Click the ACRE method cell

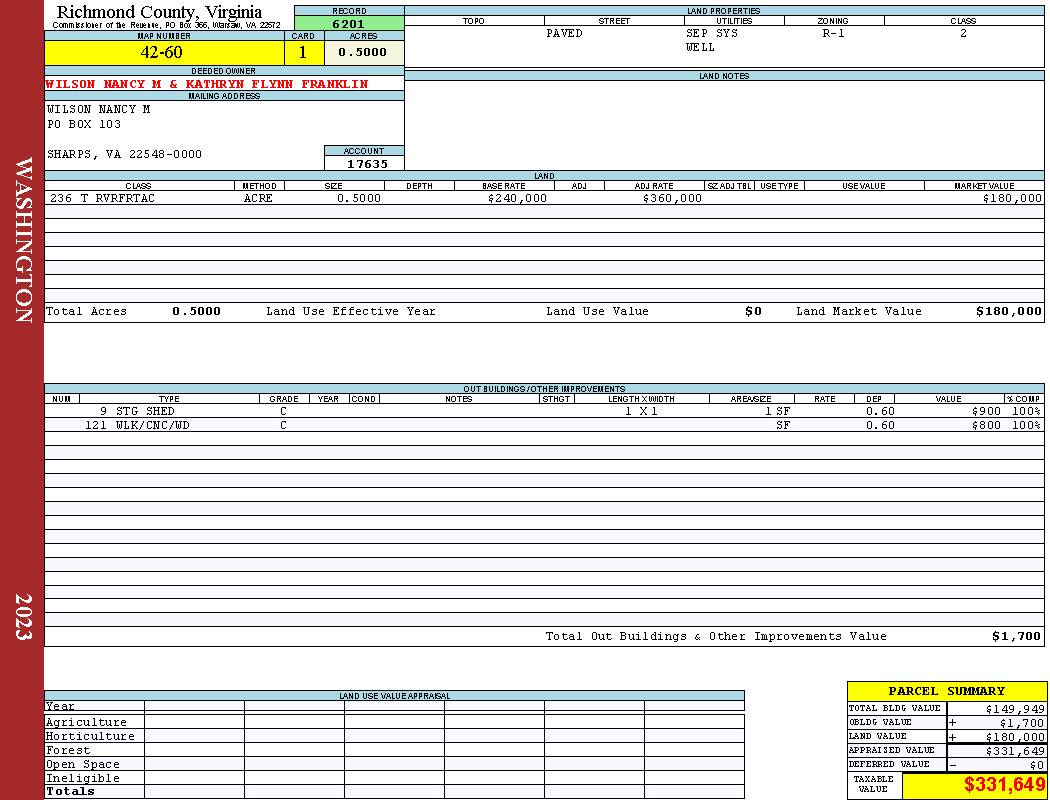pyautogui.click(x=258, y=198)
